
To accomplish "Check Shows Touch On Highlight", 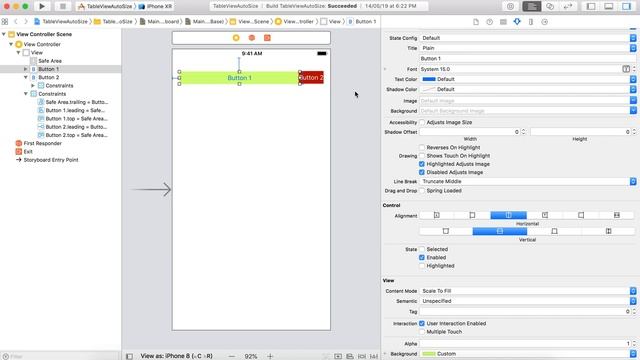I will point(422,156).
